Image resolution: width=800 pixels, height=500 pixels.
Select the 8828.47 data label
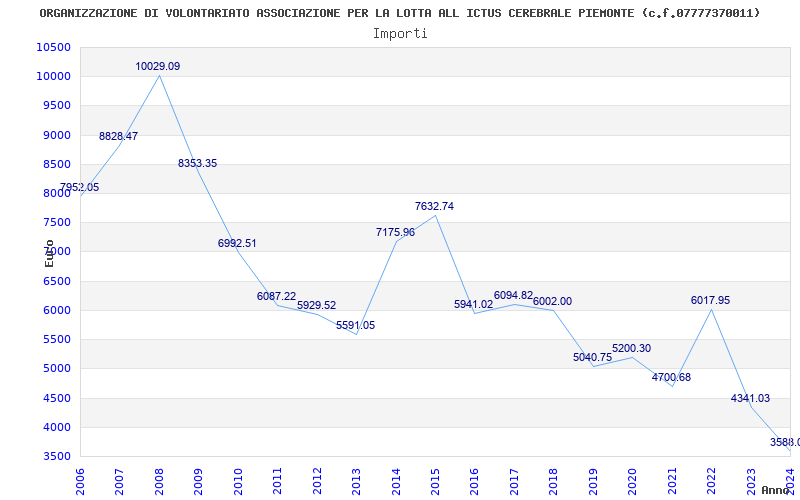[x=118, y=136]
